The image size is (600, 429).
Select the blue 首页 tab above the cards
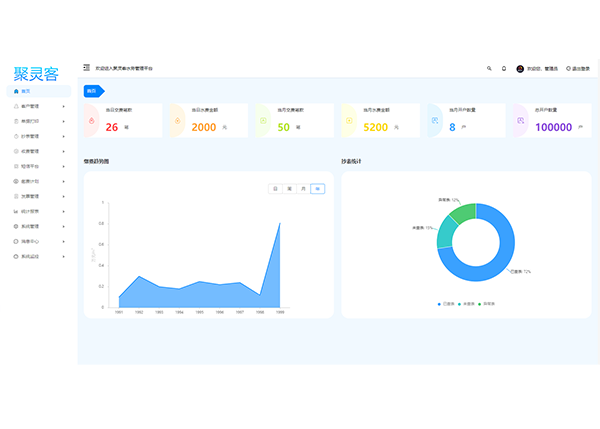93,91
